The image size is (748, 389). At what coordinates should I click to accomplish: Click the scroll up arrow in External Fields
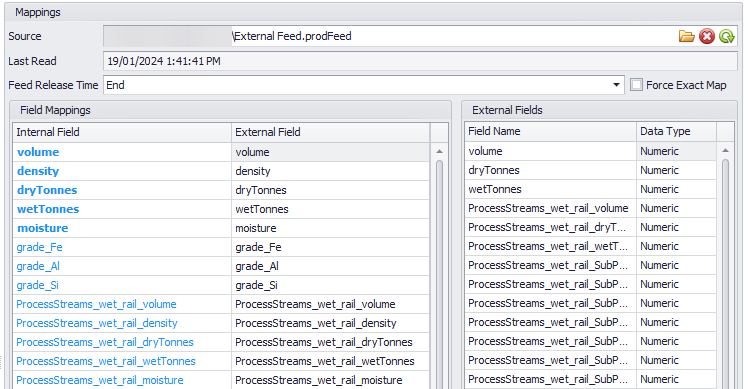725,150
